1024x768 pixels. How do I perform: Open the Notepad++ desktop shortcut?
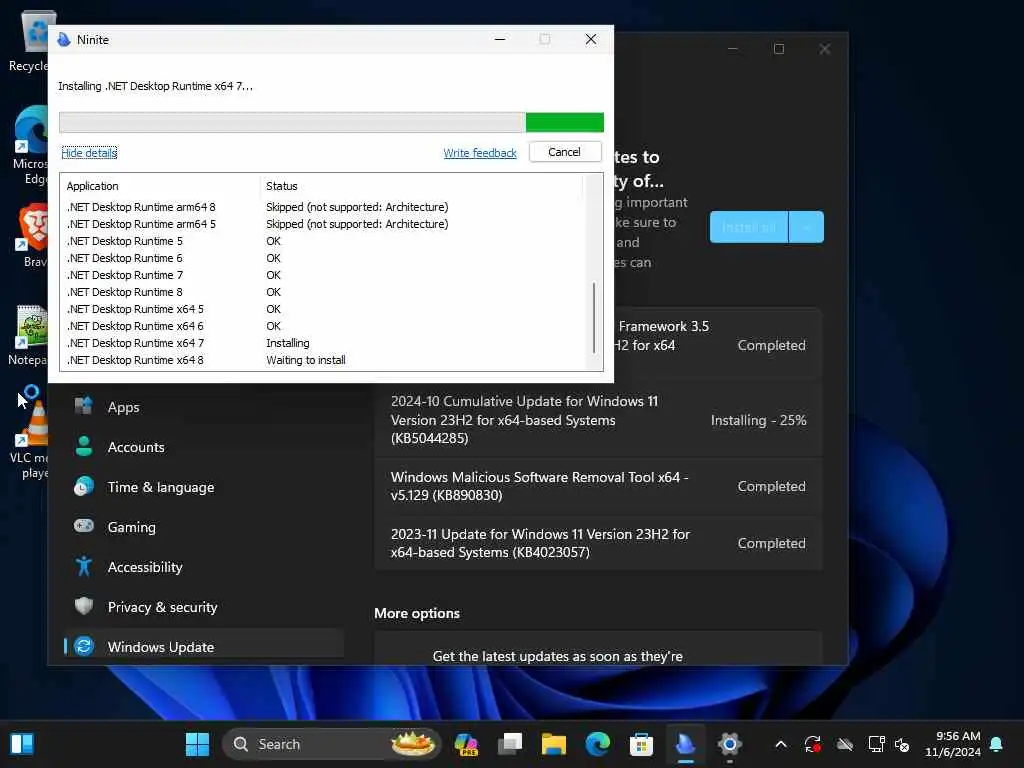click(x=30, y=334)
